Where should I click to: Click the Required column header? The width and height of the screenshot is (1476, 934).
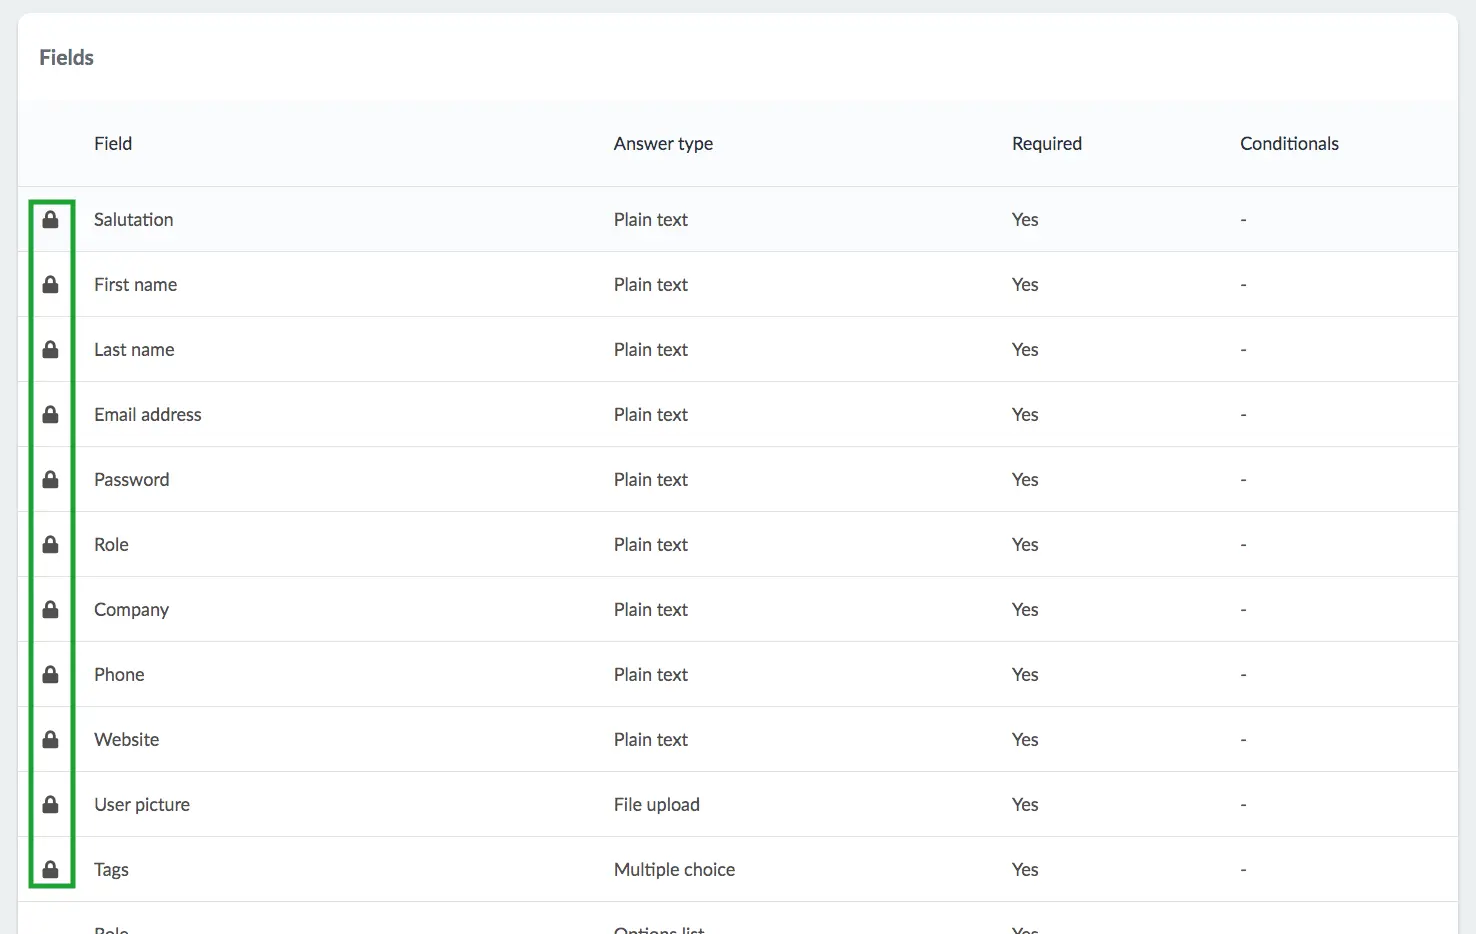pyautogui.click(x=1047, y=143)
